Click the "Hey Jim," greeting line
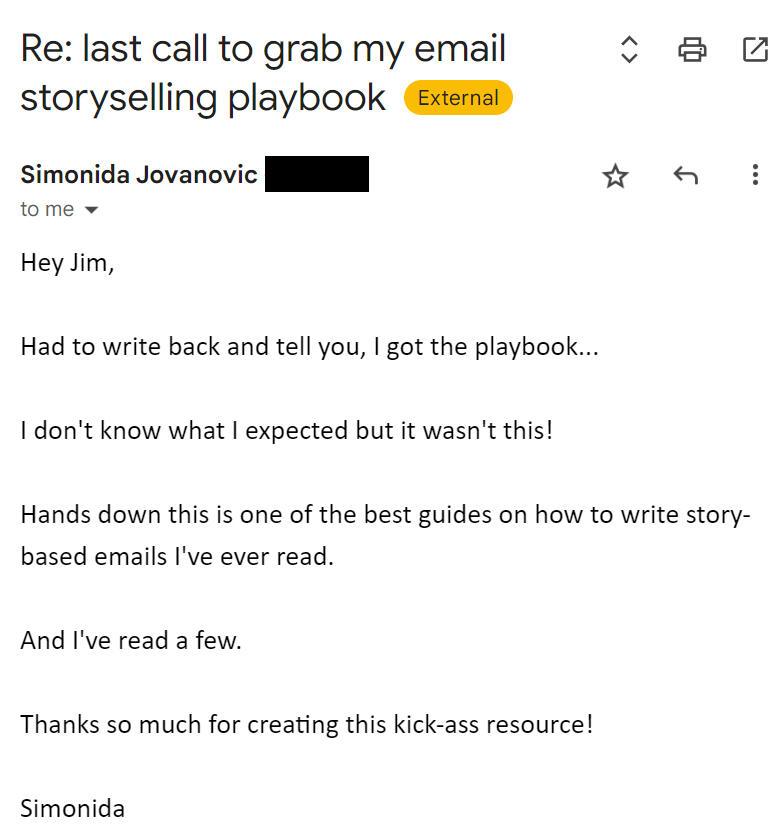The width and height of the screenshot is (782, 840). tap(67, 264)
